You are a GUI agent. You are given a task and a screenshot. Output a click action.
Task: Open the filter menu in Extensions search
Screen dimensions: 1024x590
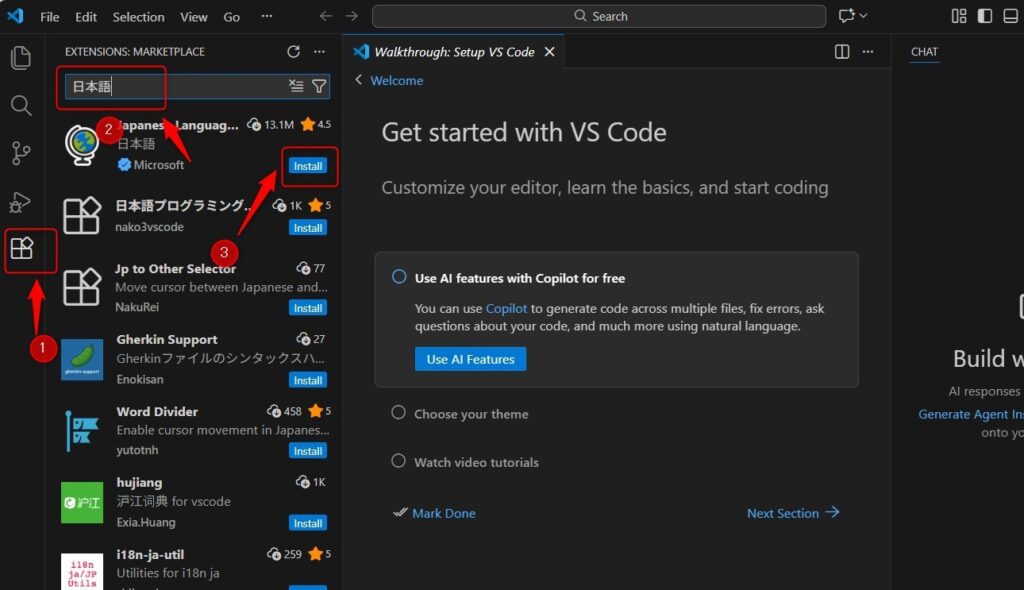[x=319, y=87]
